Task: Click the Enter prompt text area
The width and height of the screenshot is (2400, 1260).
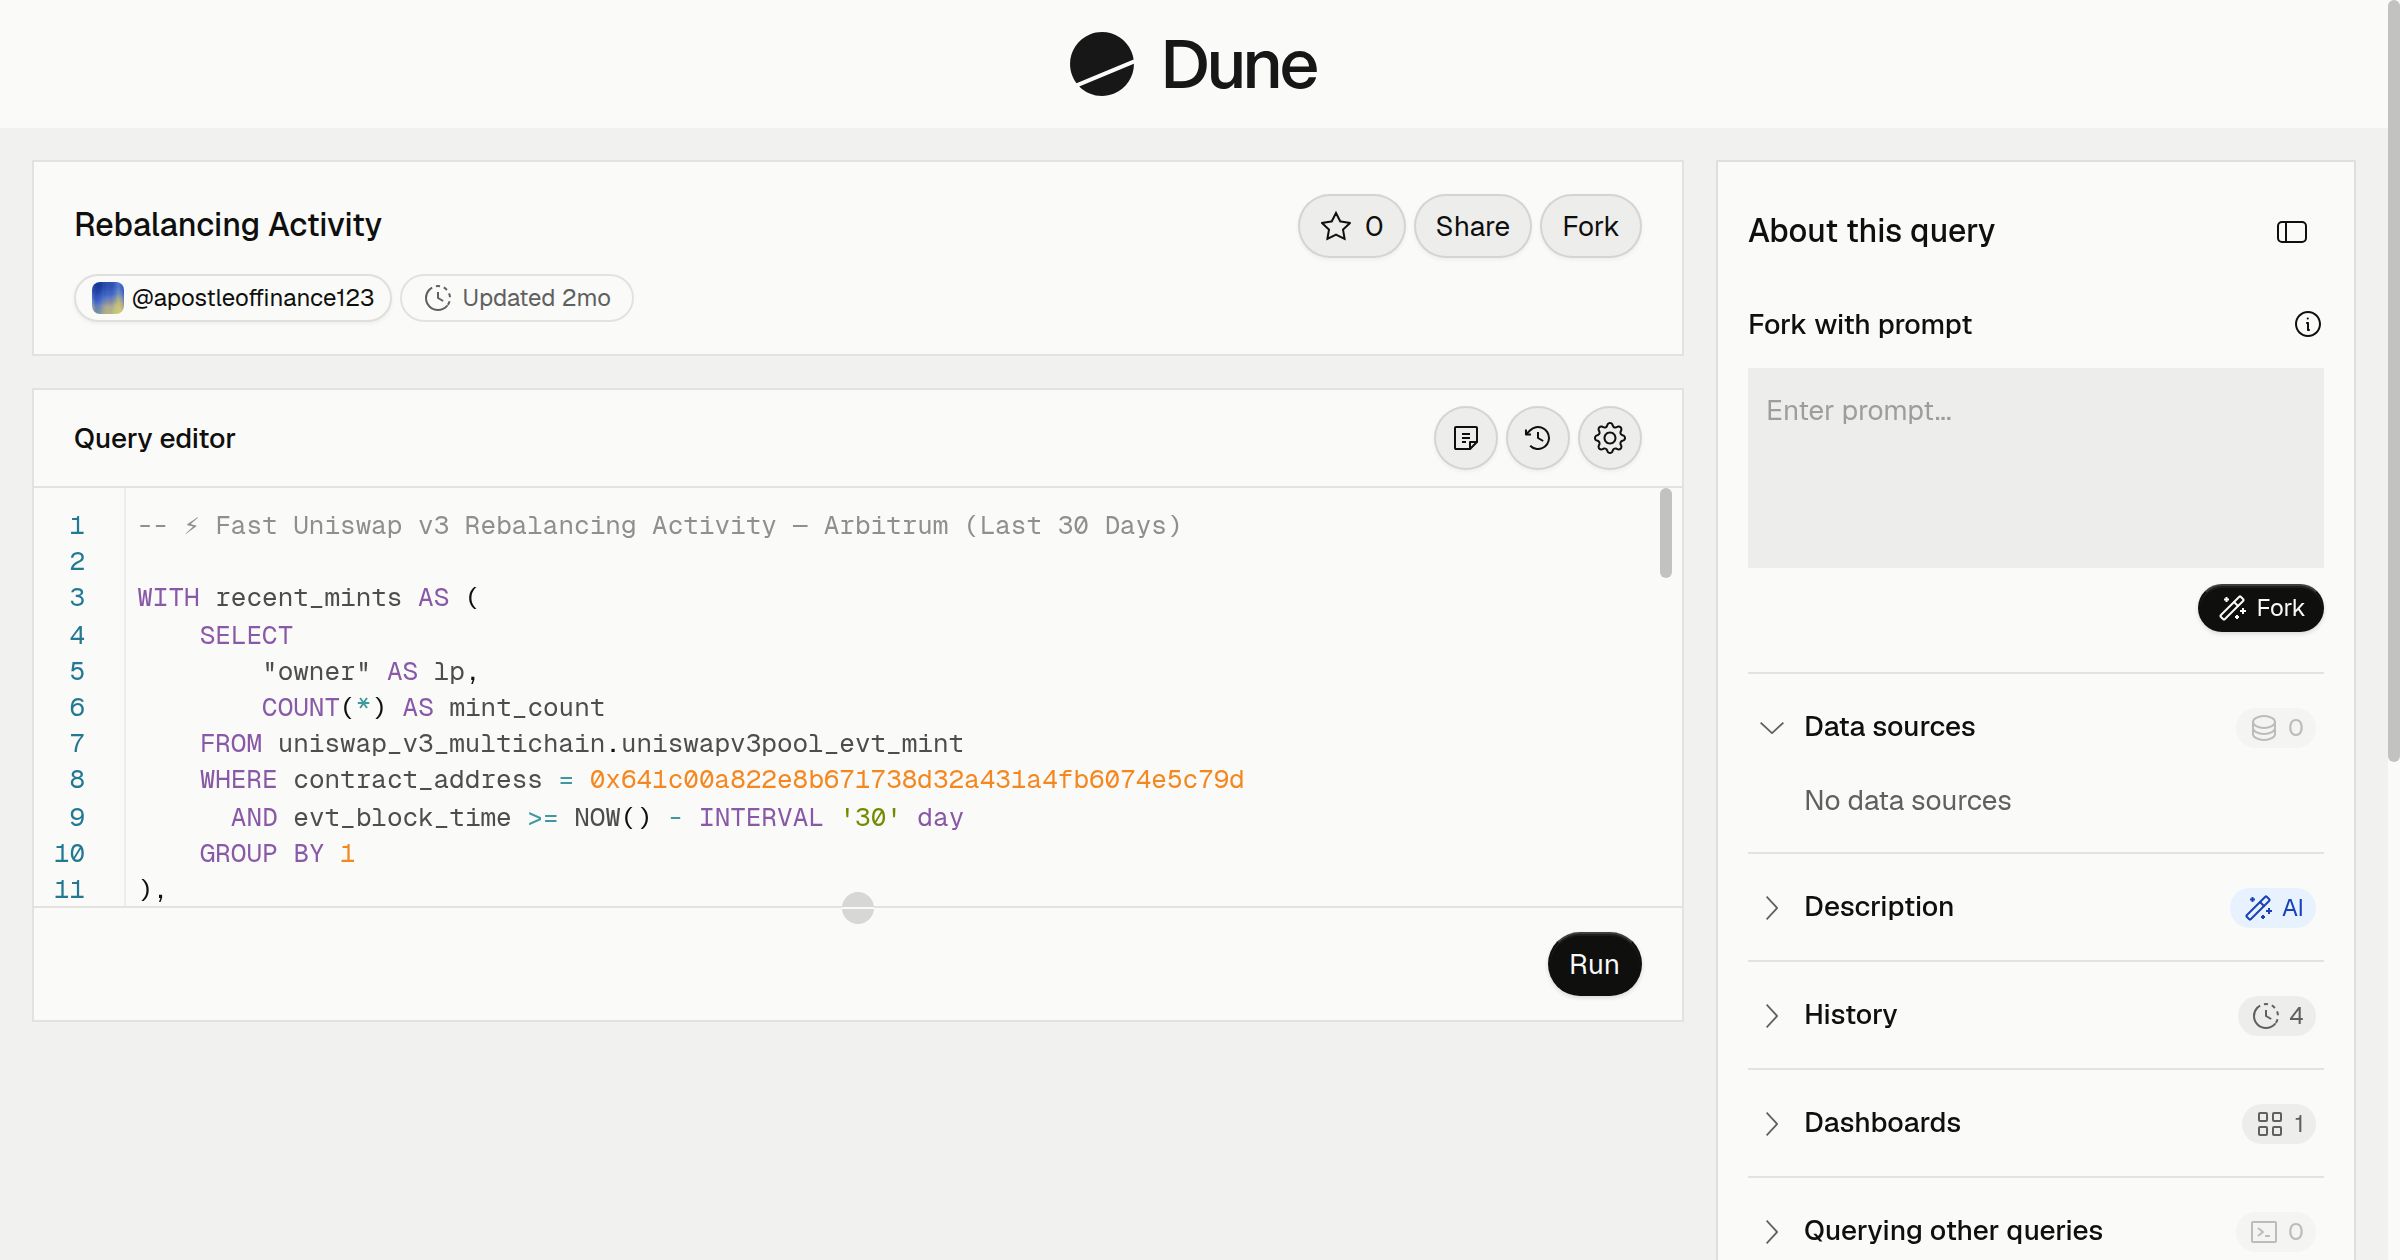Action: (x=2036, y=468)
